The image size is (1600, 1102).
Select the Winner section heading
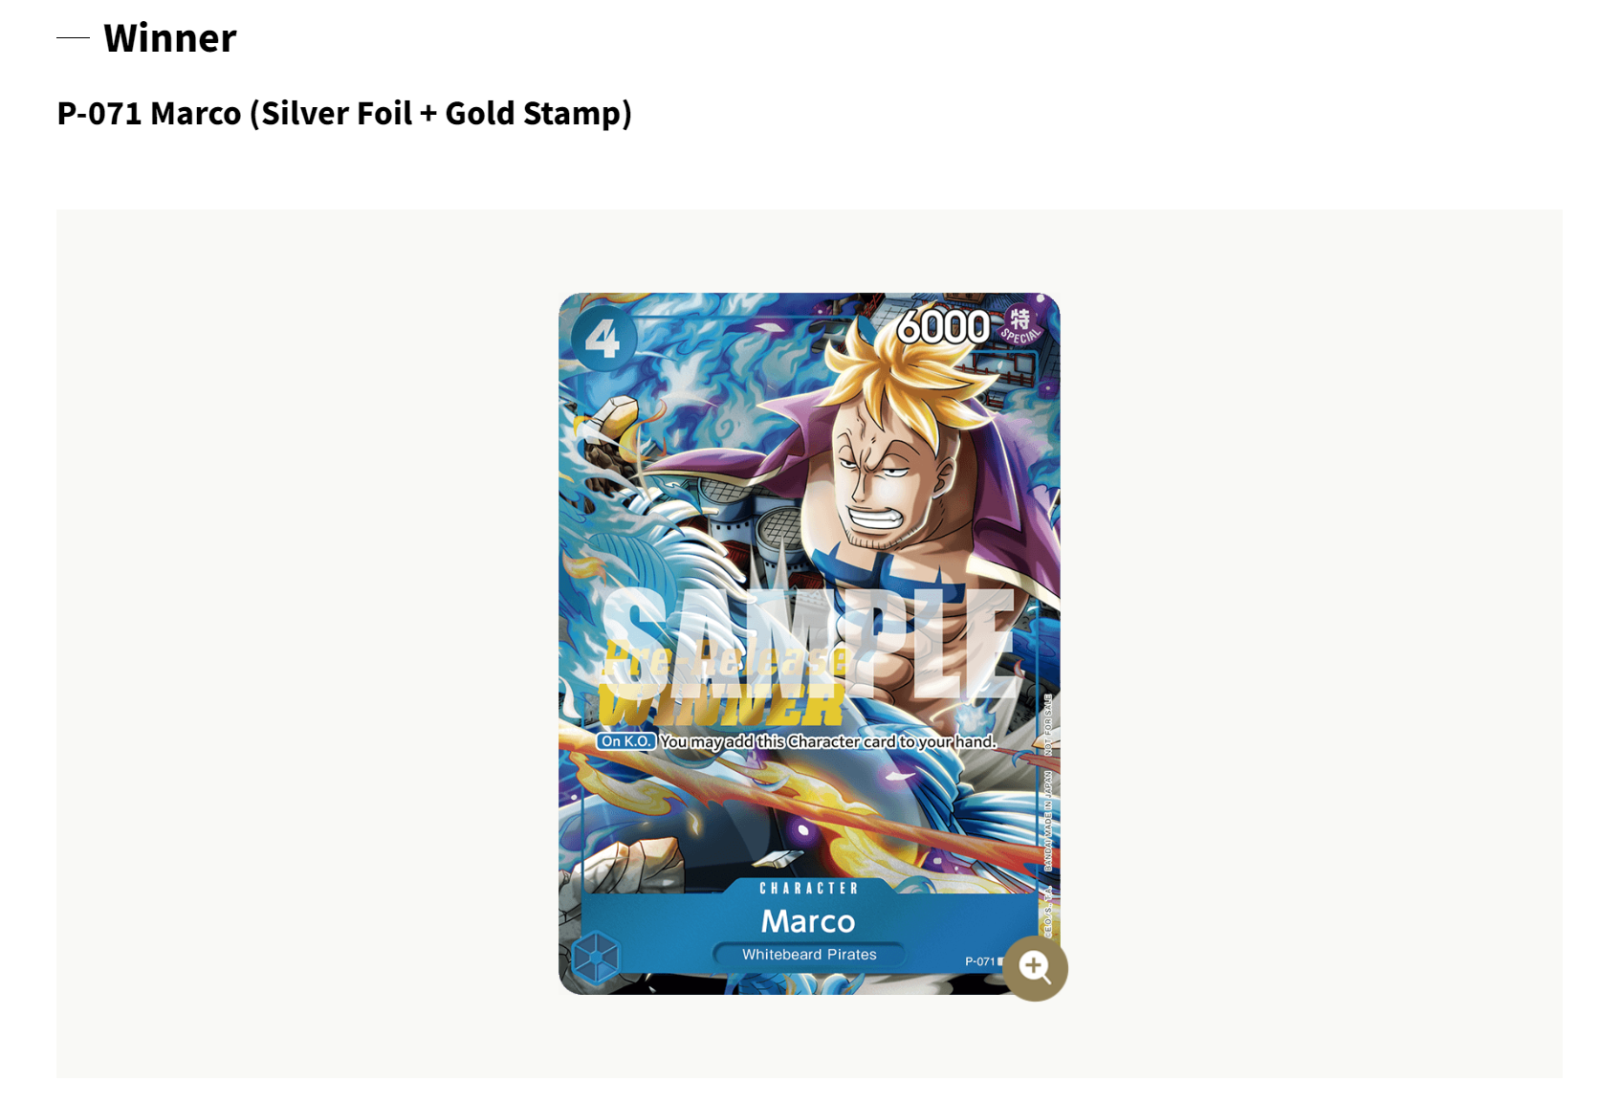click(170, 38)
